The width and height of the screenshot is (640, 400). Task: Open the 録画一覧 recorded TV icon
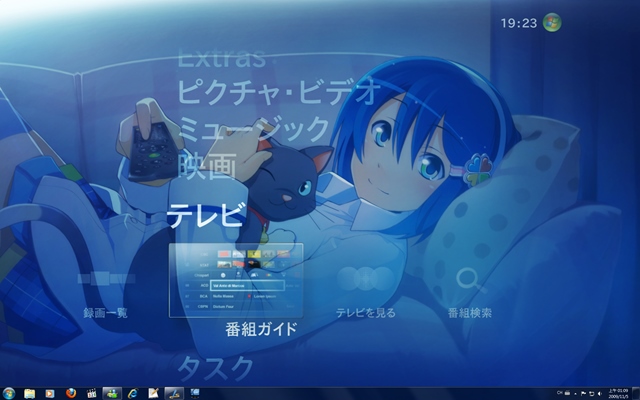[x=106, y=279]
